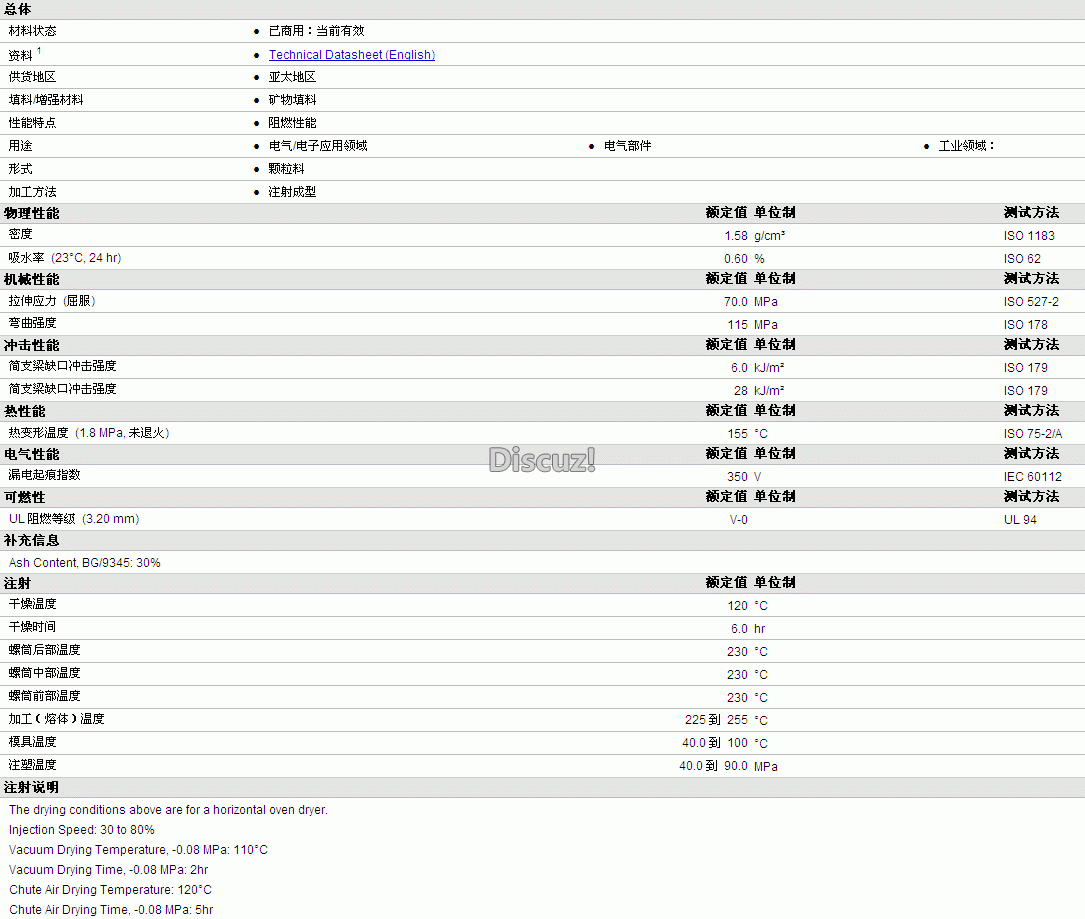Screen dimensions: 1085x919
Task: Click the ISO 178 test method
Action: click(x=1025, y=325)
